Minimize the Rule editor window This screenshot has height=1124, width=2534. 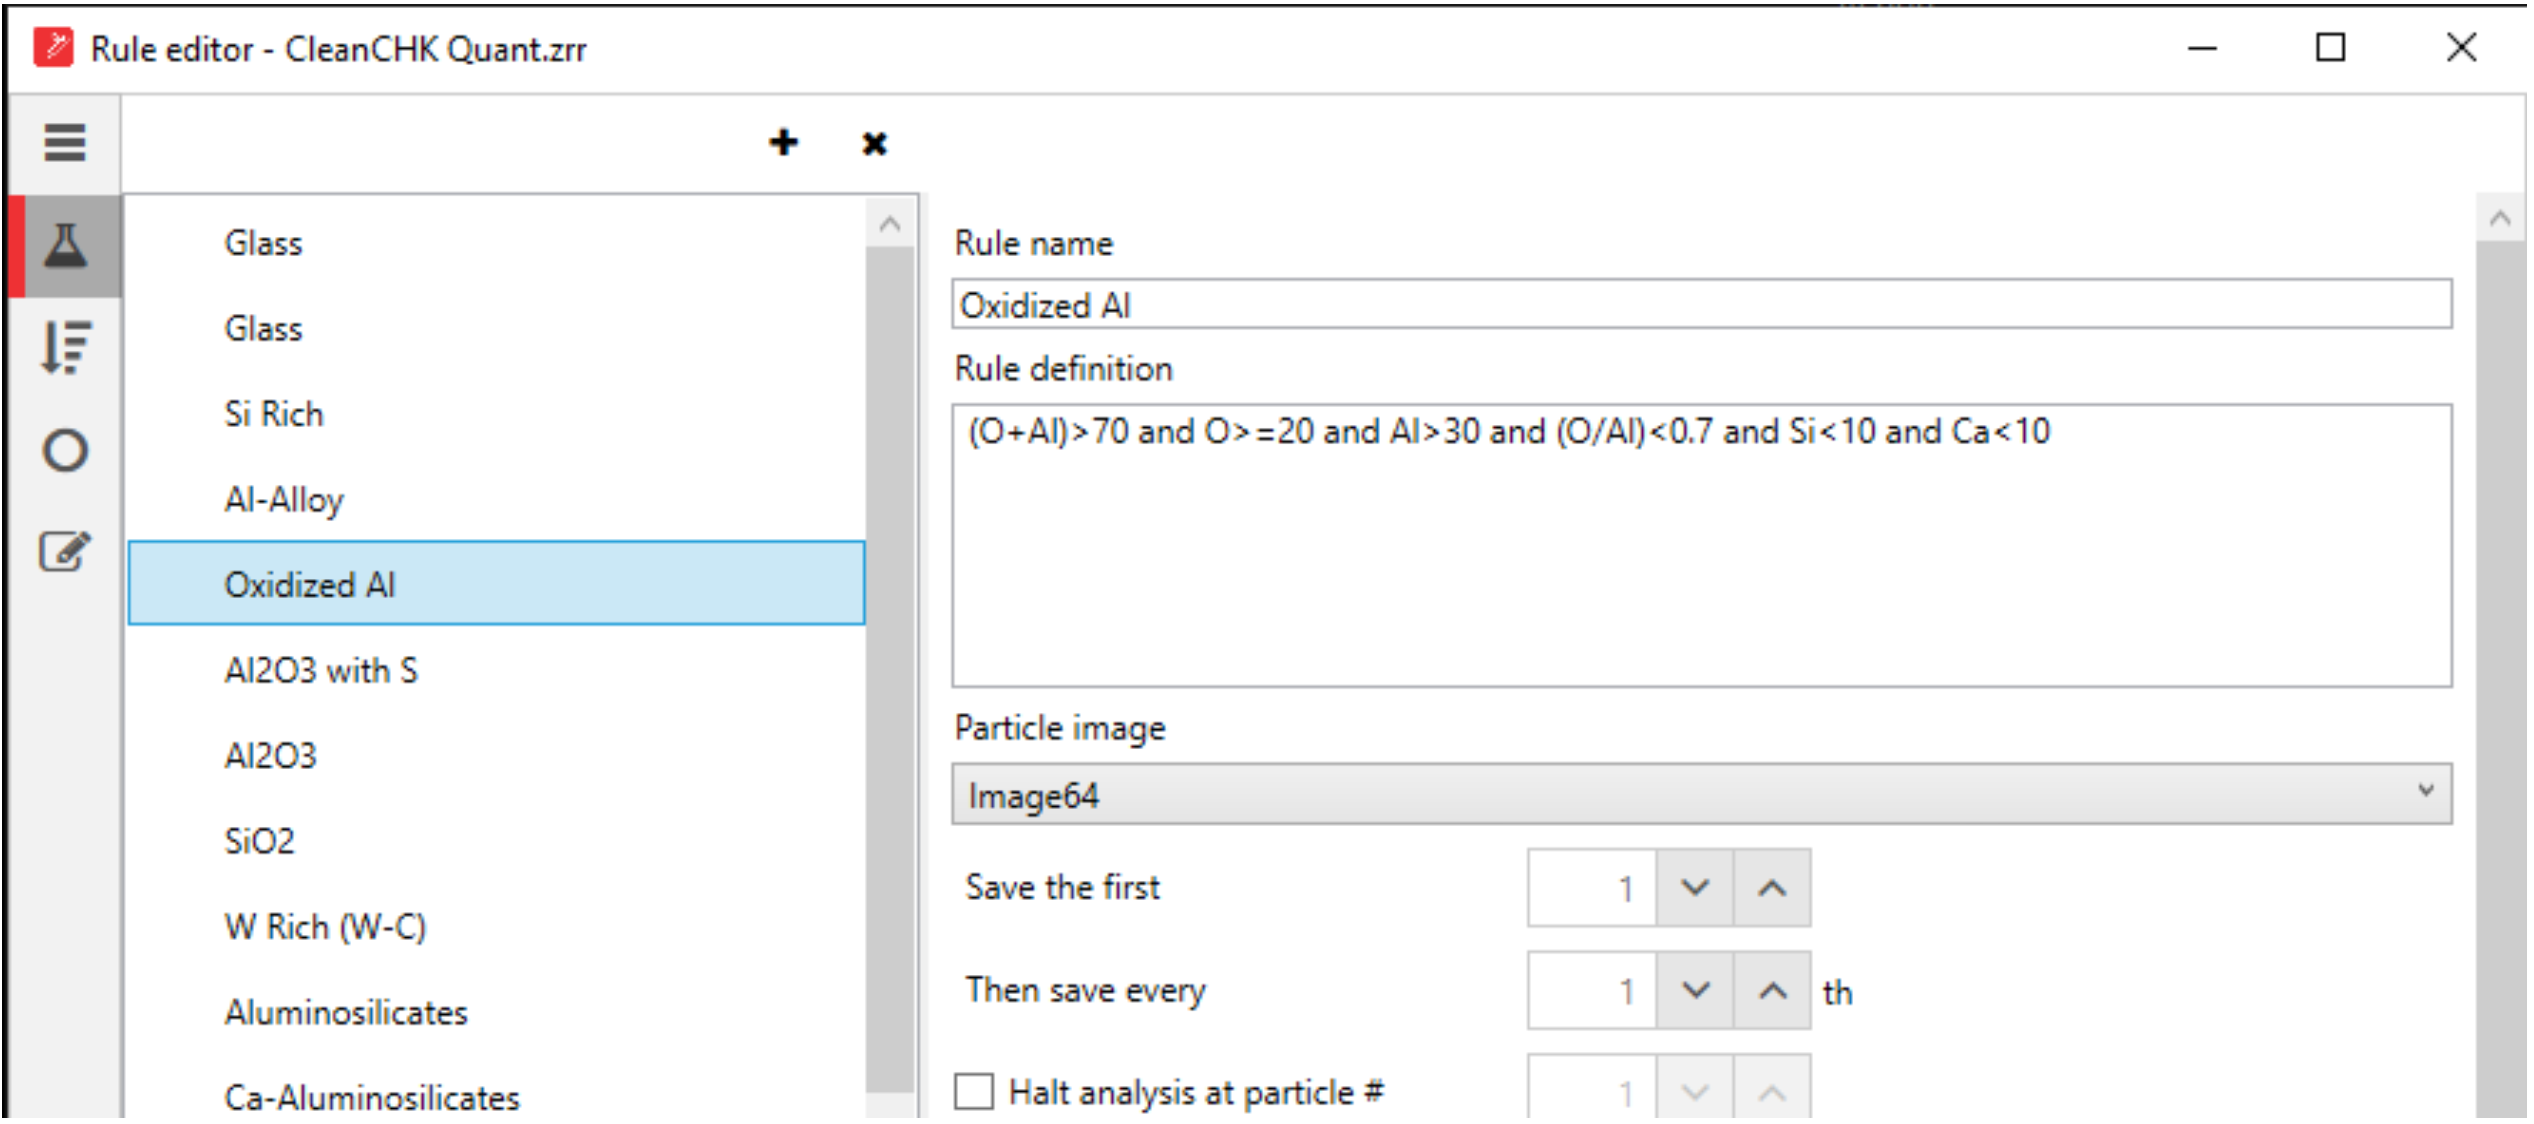(x=2202, y=48)
